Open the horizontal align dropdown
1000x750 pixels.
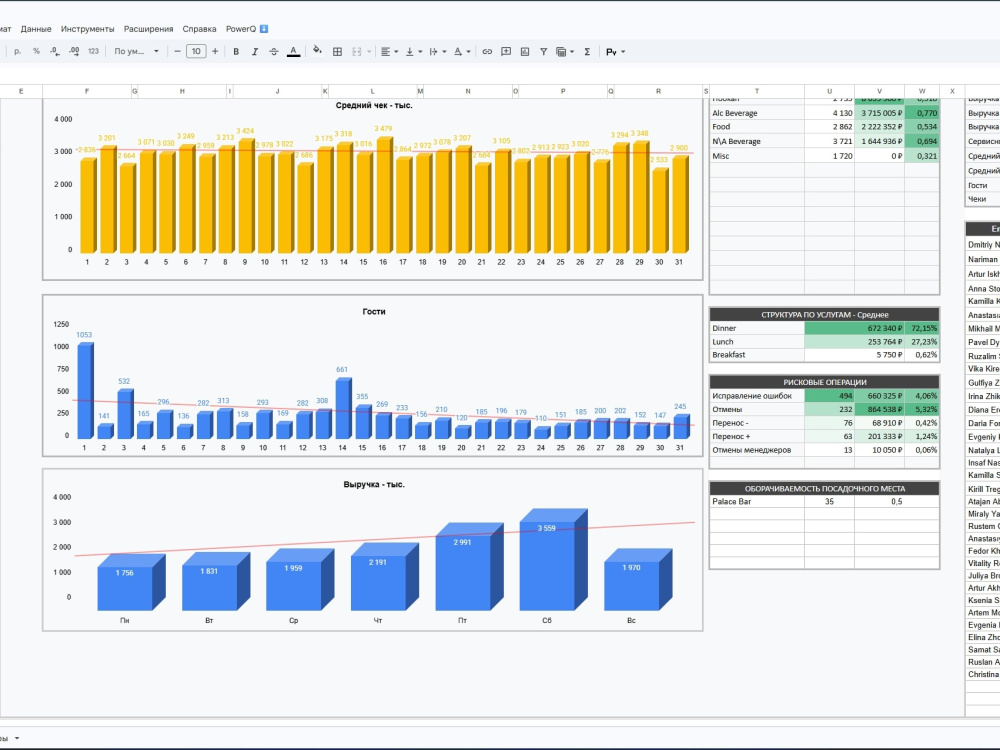tap(389, 52)
